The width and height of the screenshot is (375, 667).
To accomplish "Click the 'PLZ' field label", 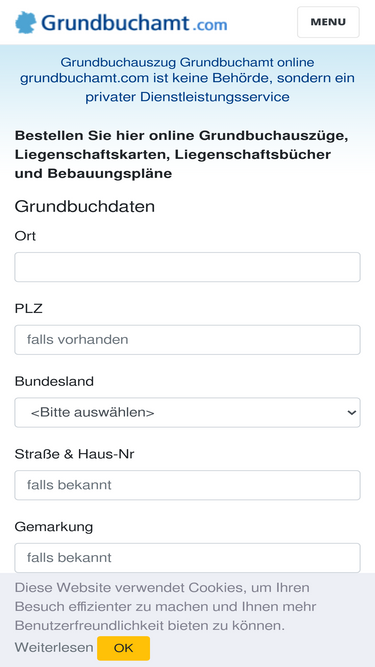I will pos(28,309).
